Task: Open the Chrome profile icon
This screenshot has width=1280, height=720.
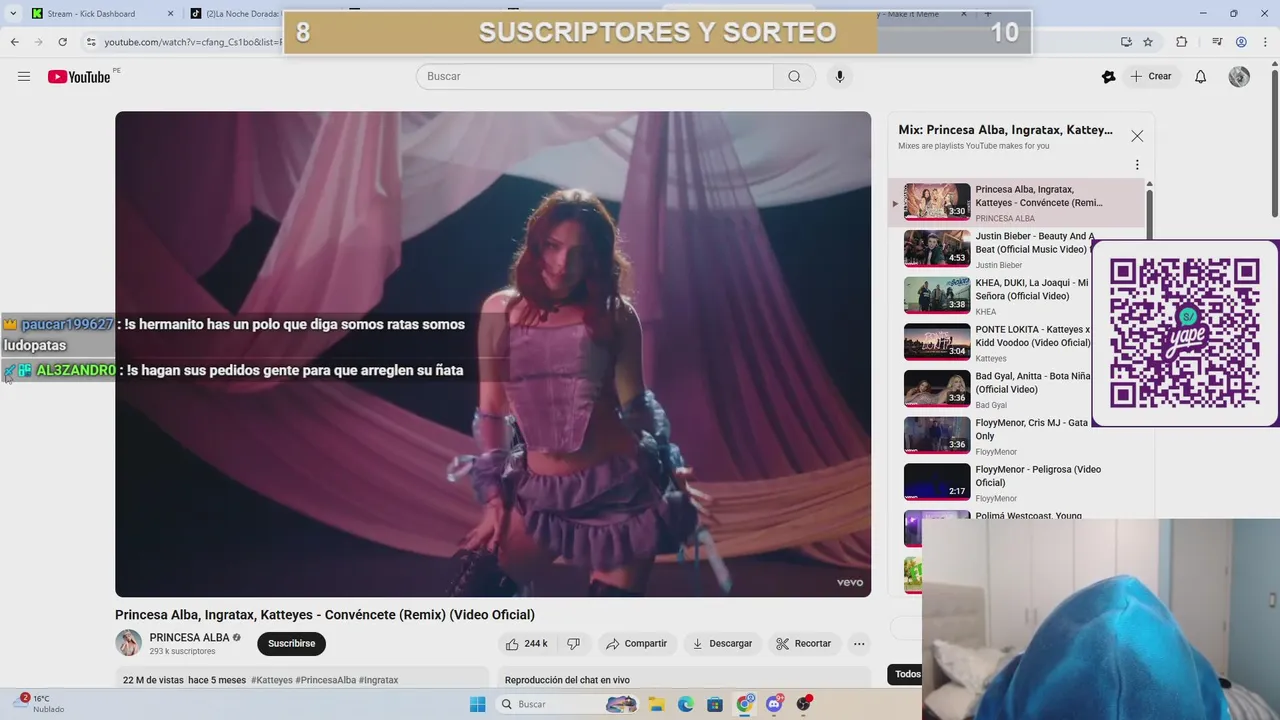Action: coord(1241,42)
